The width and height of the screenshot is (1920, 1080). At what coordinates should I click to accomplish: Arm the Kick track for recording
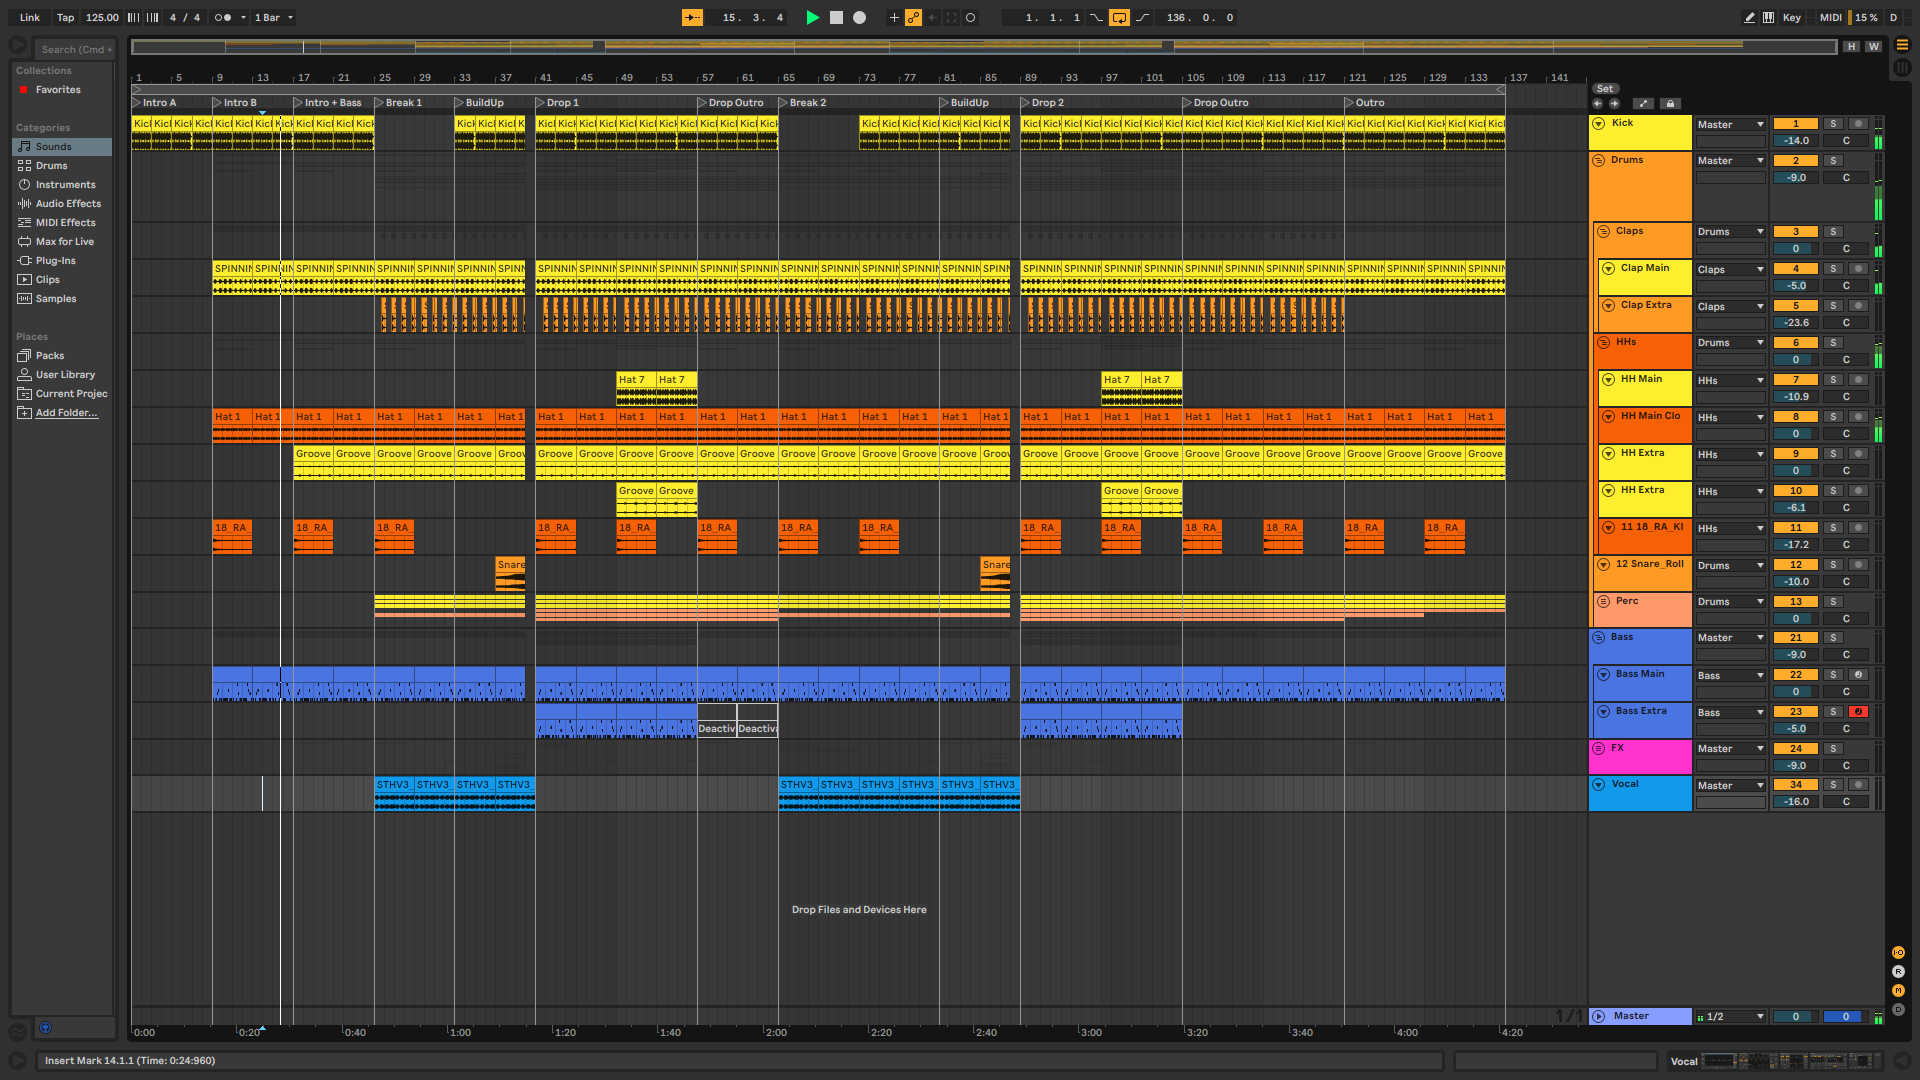click(1858, 124)
